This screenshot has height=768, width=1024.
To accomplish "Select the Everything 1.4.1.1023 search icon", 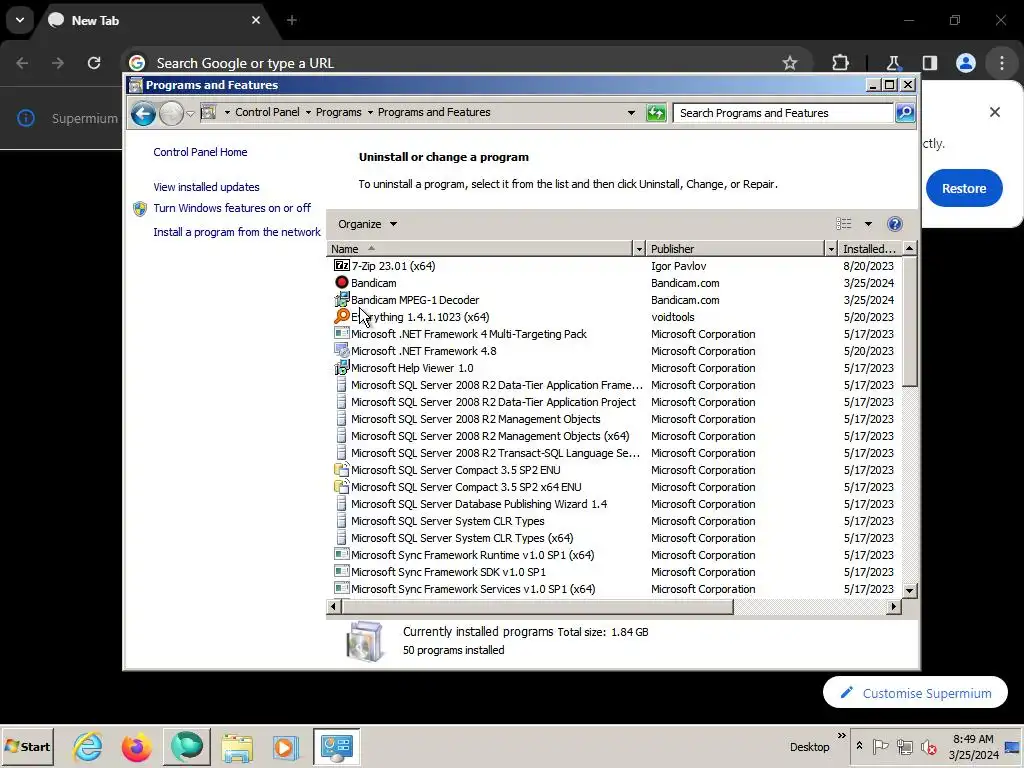I will click(x=342, y=316).
